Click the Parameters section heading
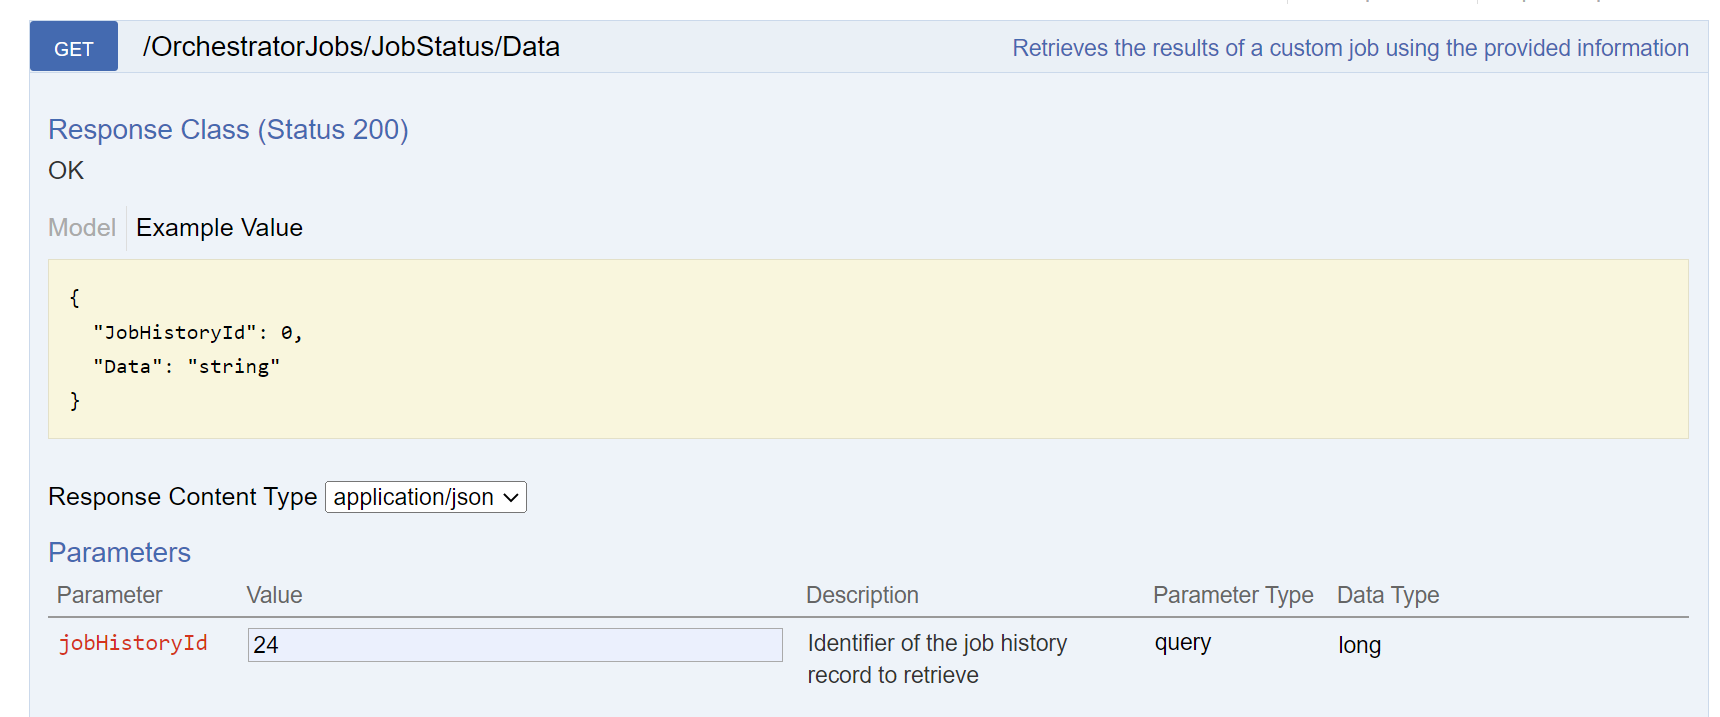 (x=119, y=552)
